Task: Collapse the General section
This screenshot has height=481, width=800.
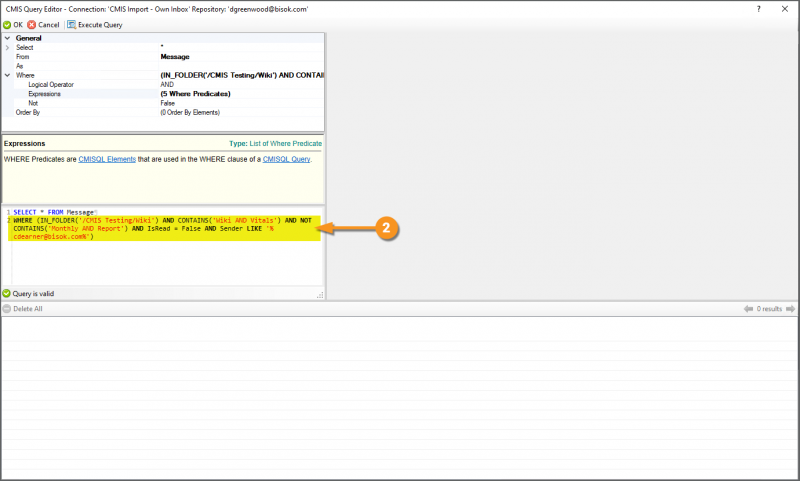Action: coord(7,38)
